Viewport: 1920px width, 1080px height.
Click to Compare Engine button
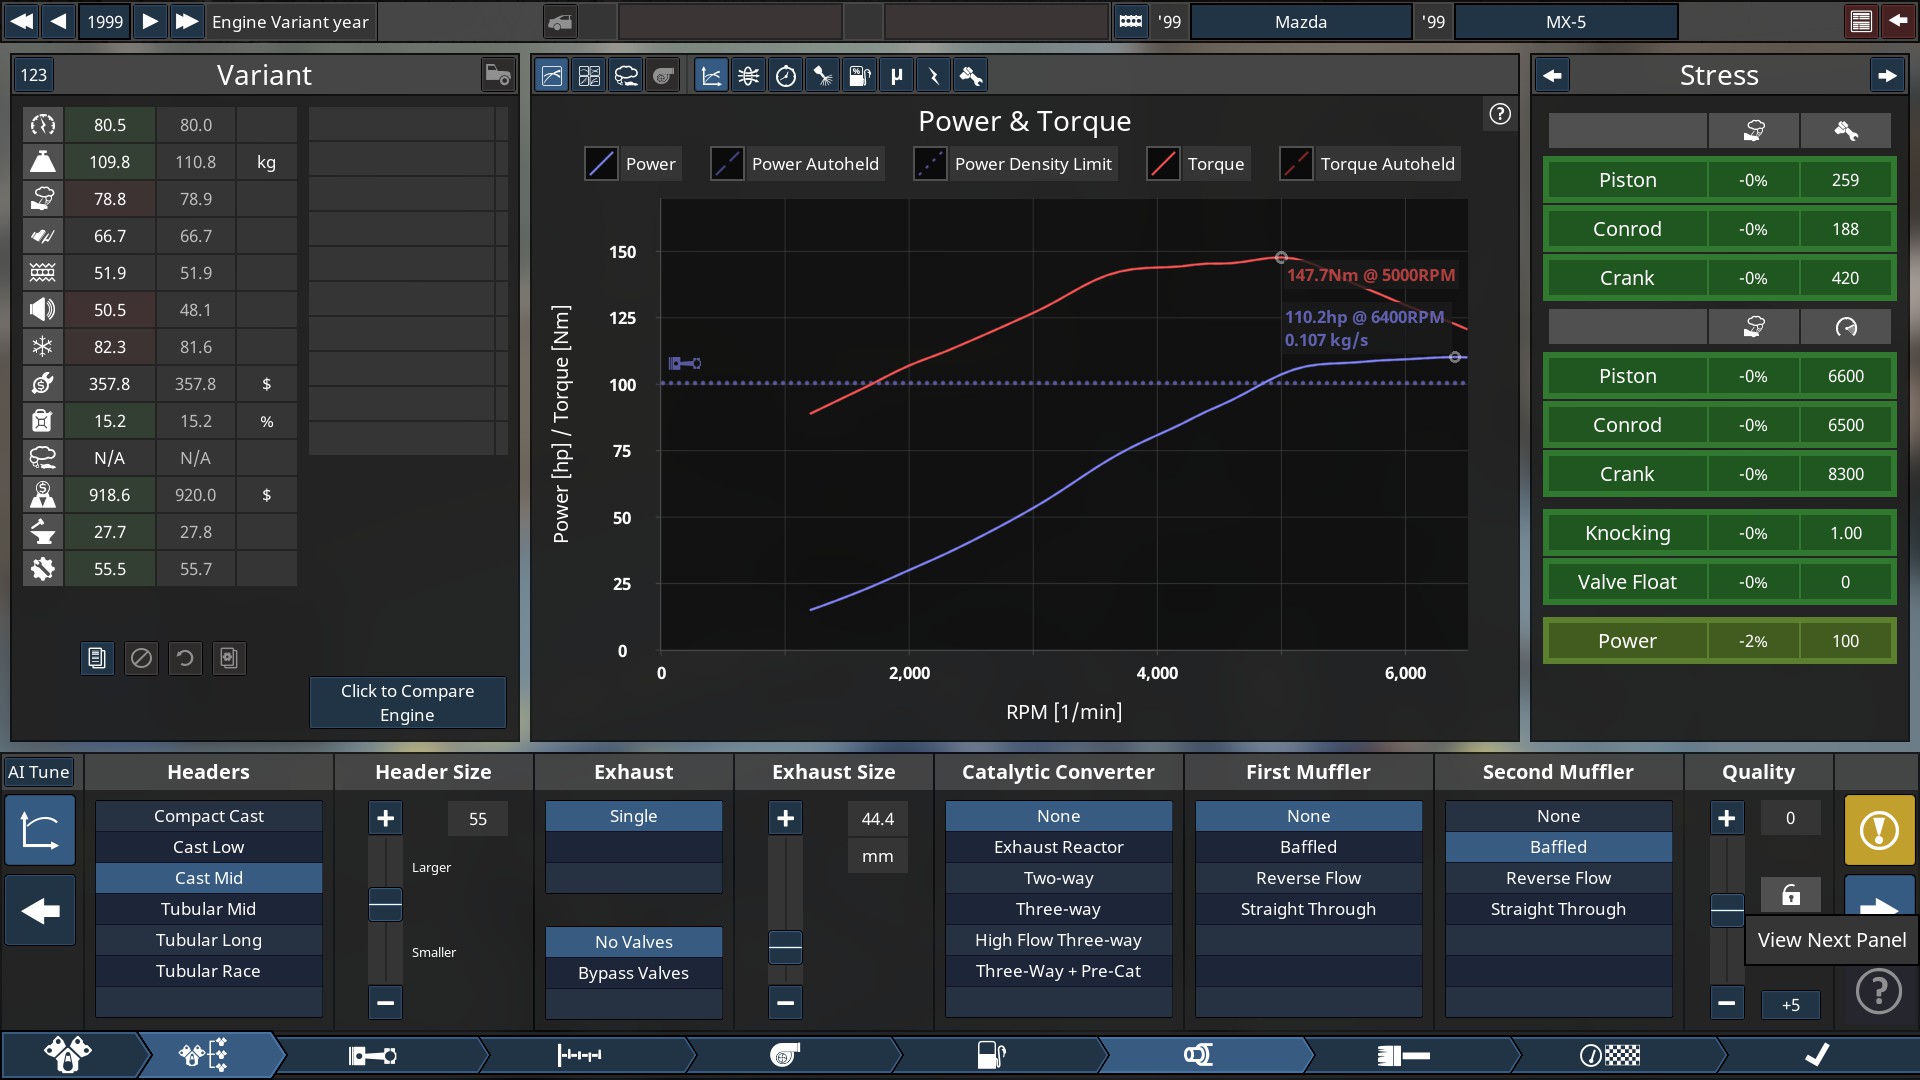point(407,703)
